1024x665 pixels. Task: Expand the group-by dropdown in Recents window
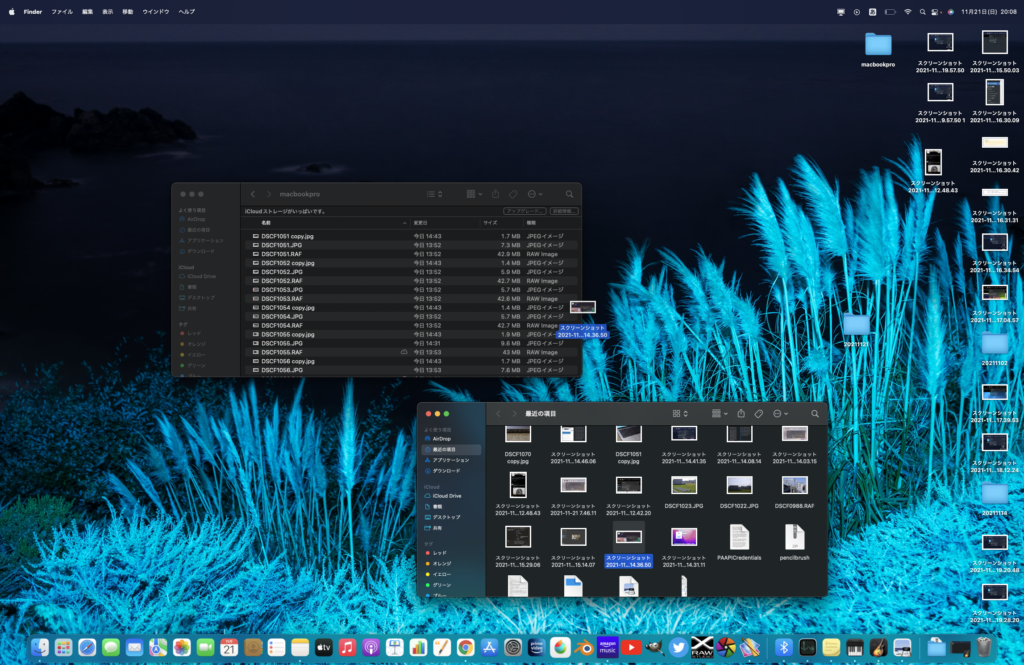point(719,413)
